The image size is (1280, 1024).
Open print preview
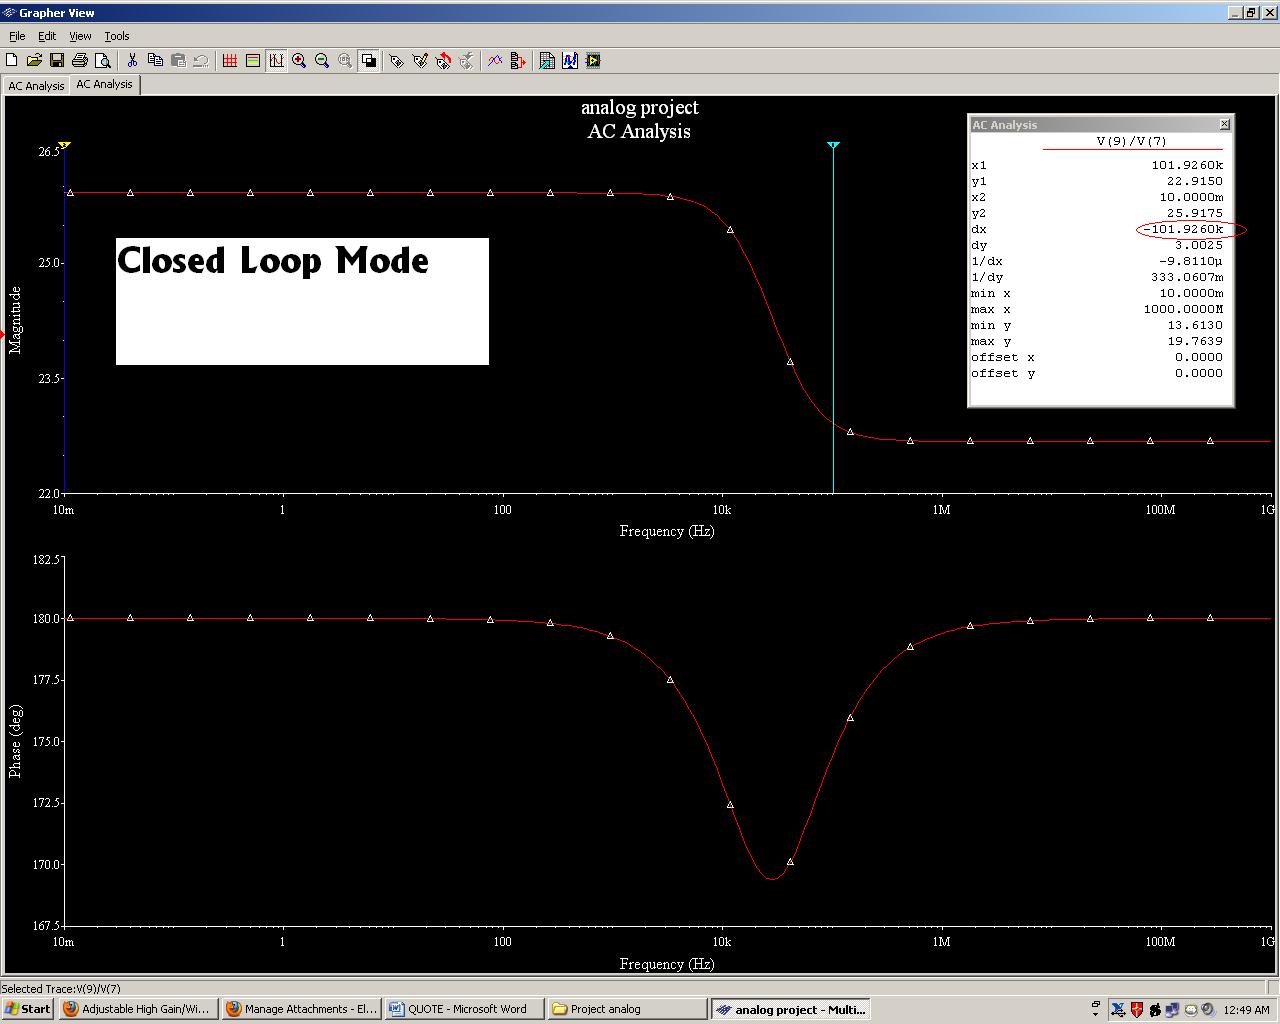(102, 61)
